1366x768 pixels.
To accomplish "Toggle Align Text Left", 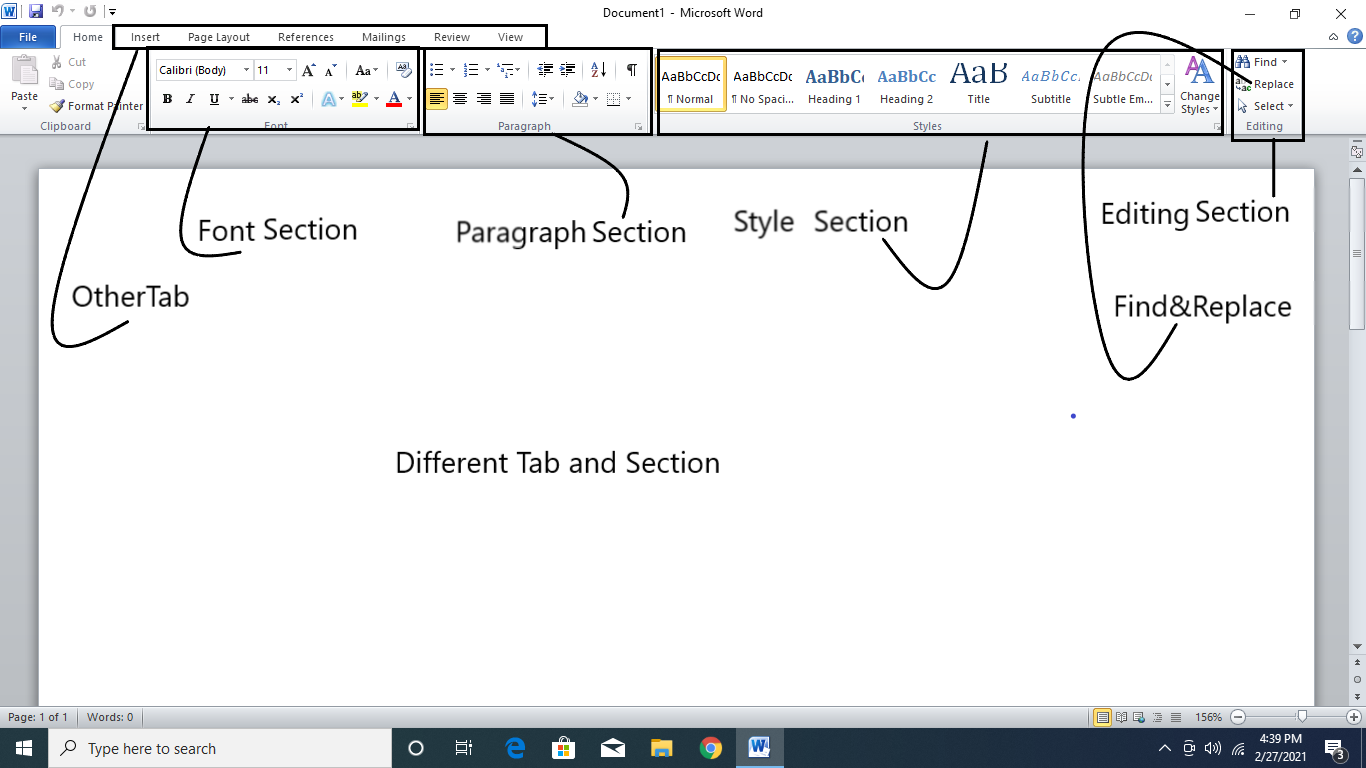I will 436,99.
